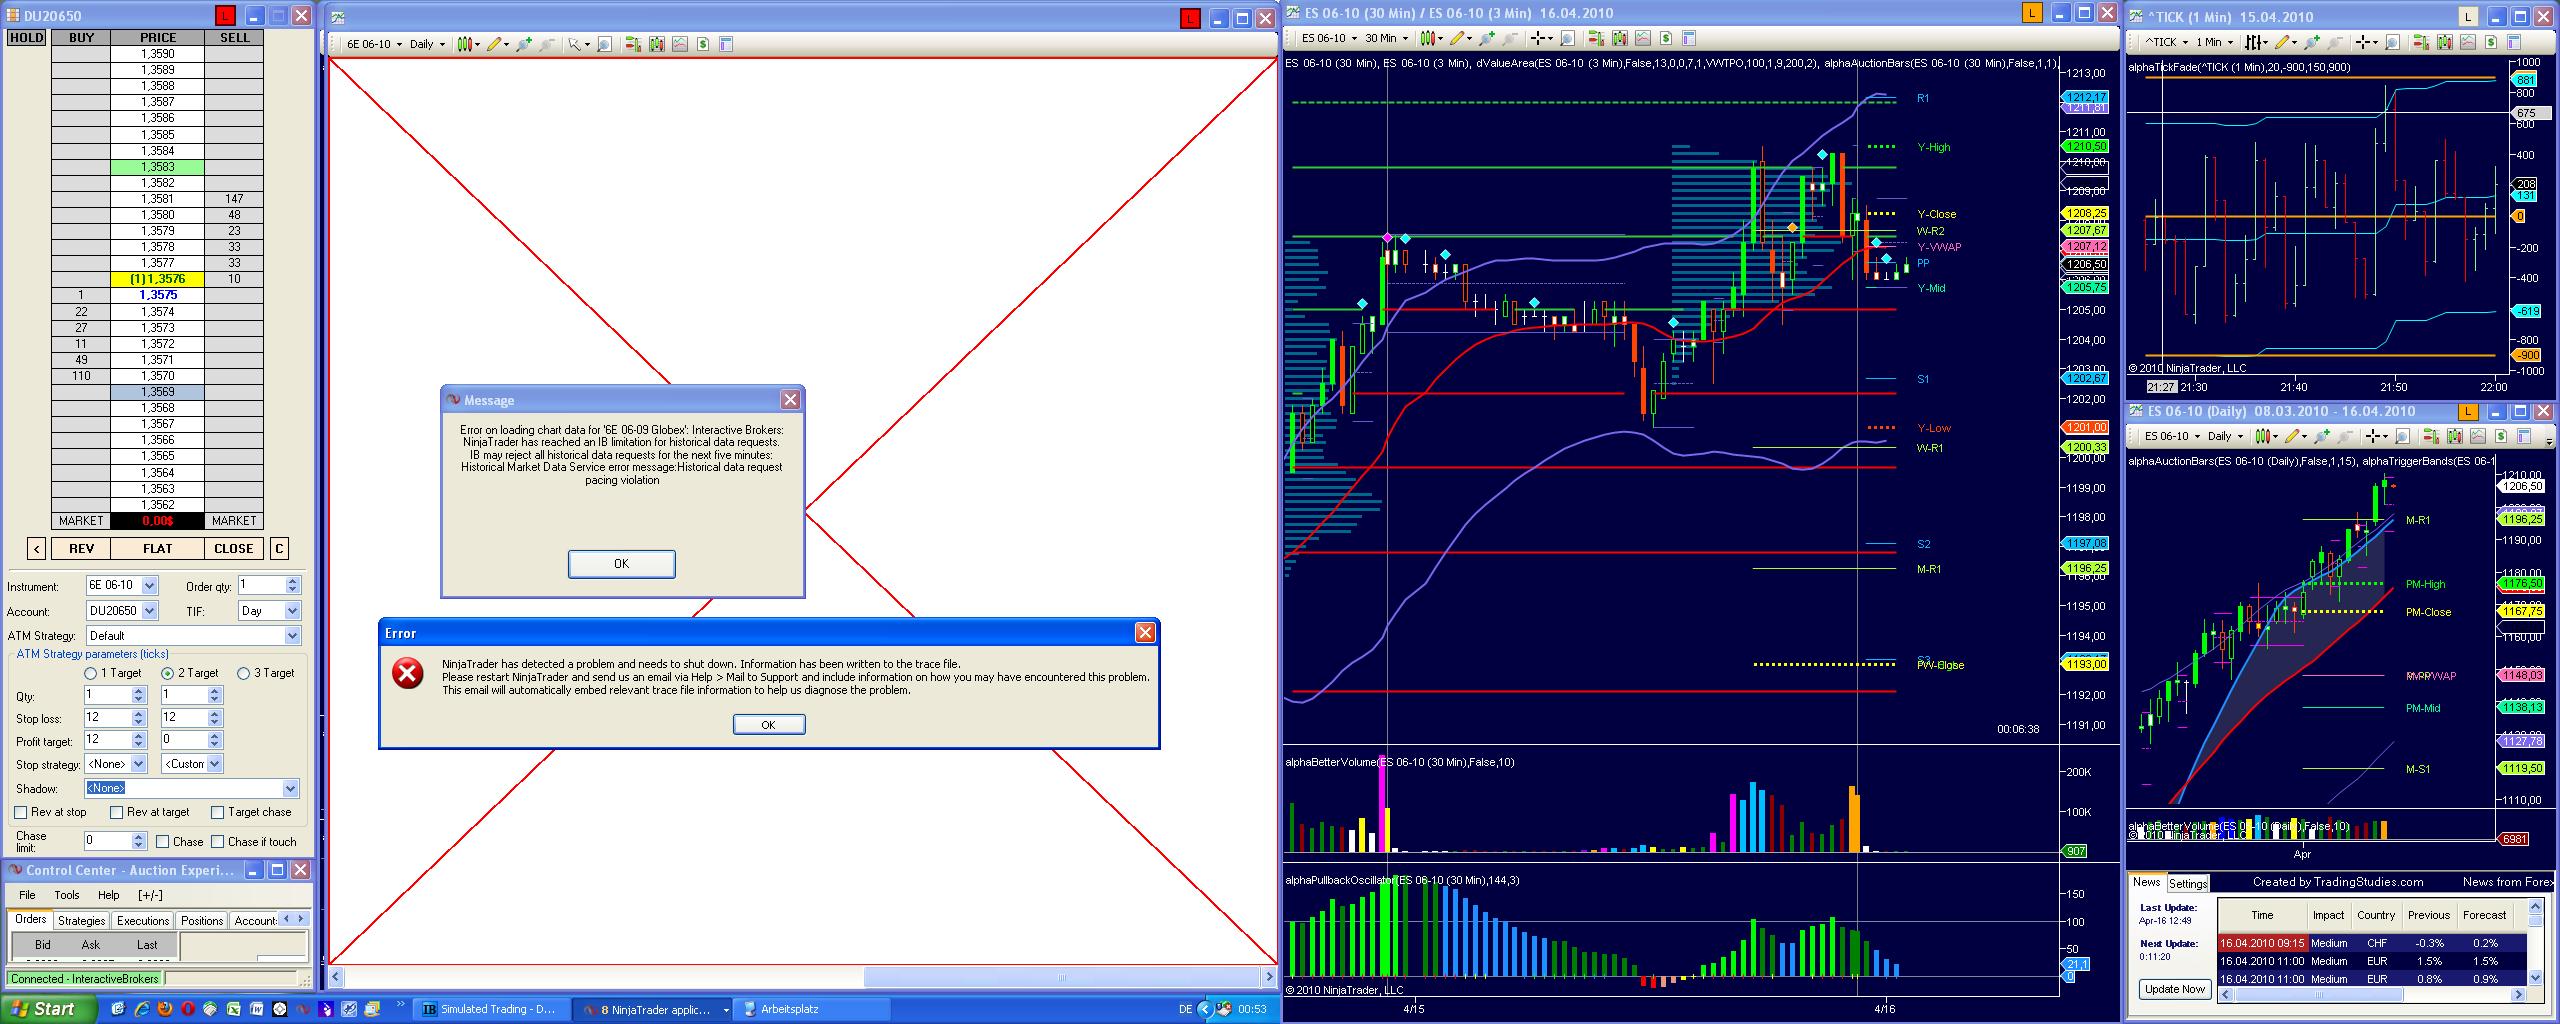Image resolution: width=2560 pixels, height=1024 pixels.
Task: Select the 2 Target radio button
Action: pos(168,673)
